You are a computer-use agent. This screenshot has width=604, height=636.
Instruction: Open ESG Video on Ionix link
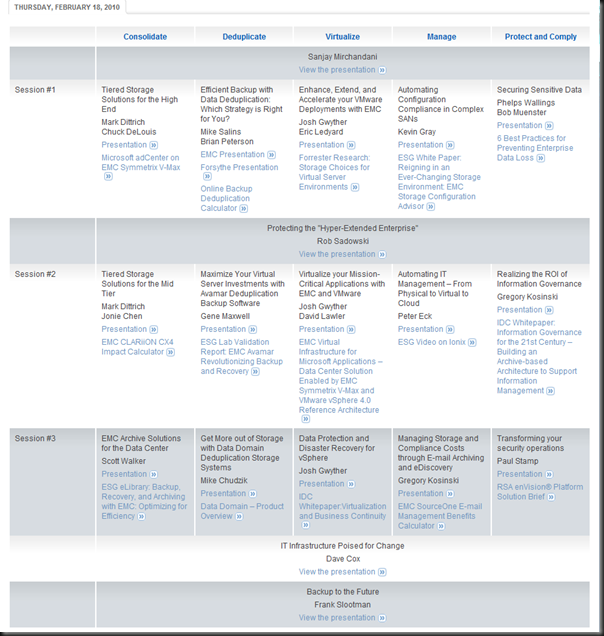point(432,342)
